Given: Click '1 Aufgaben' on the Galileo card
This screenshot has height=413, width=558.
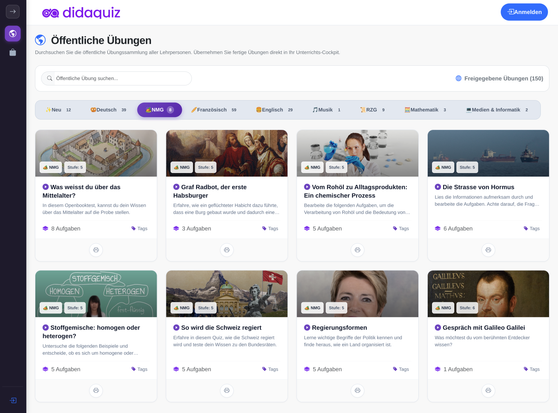Looking at the screenshot, I should 454,369.
